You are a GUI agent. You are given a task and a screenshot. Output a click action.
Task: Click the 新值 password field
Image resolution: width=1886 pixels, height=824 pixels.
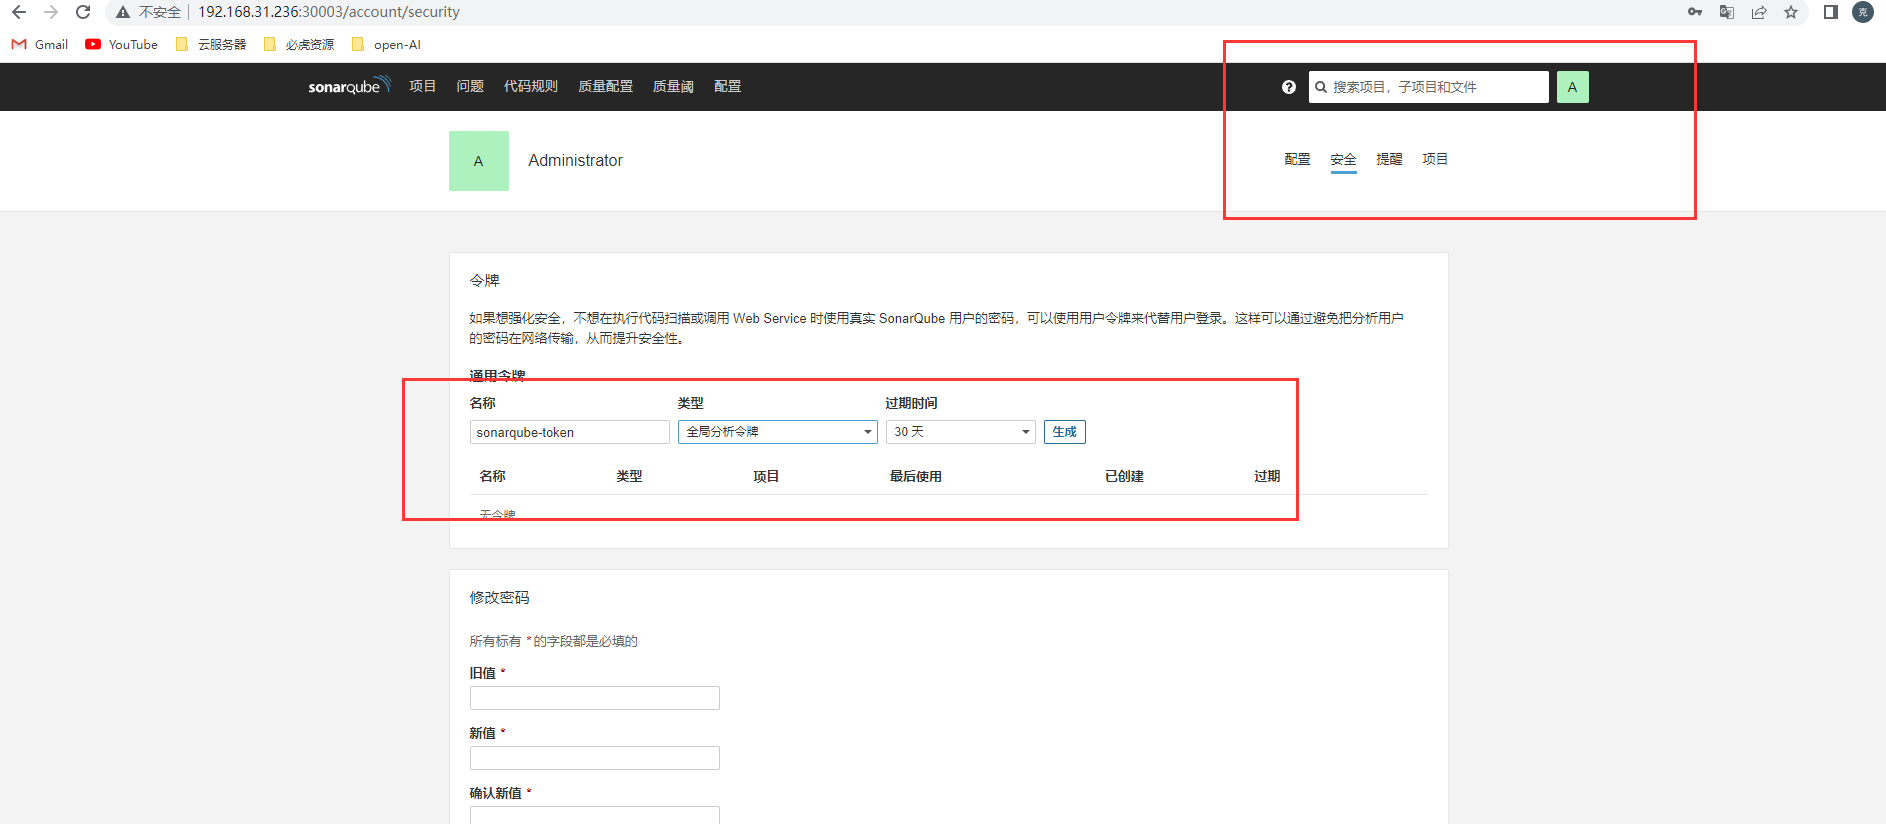coord(595,758)
